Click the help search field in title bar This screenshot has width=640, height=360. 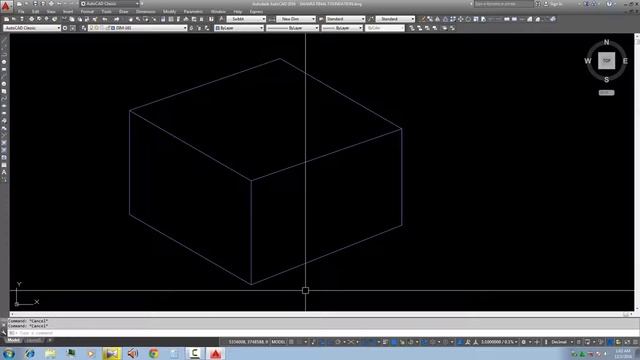(x=504, y=4)
